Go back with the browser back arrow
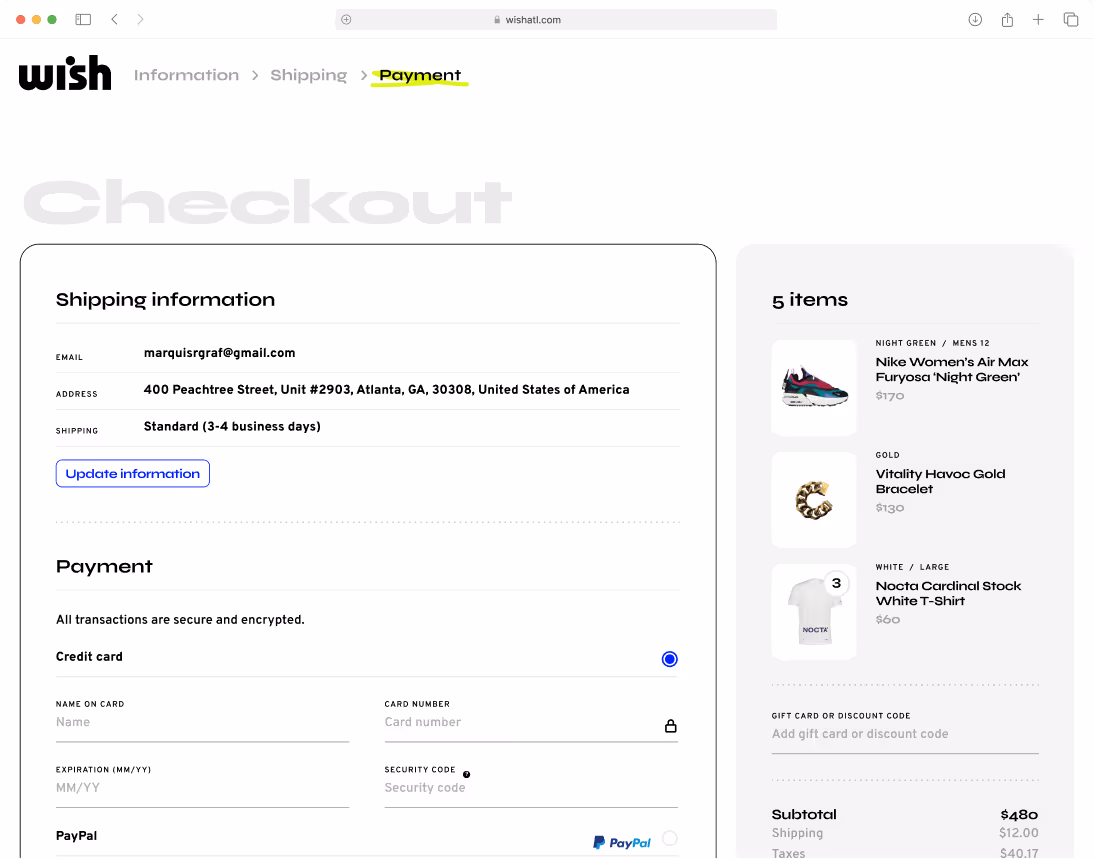 coord(114,20)
